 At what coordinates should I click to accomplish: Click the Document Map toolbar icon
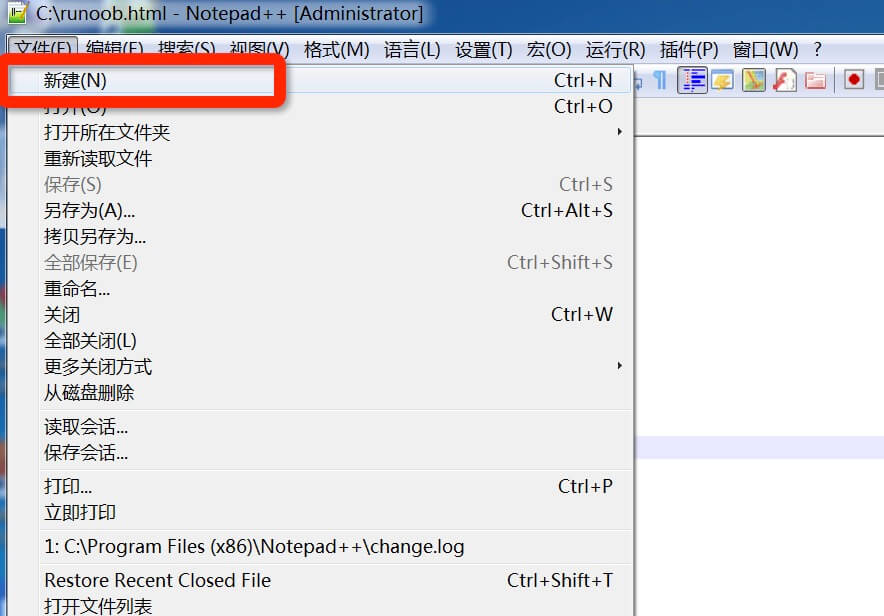[754, 81]
